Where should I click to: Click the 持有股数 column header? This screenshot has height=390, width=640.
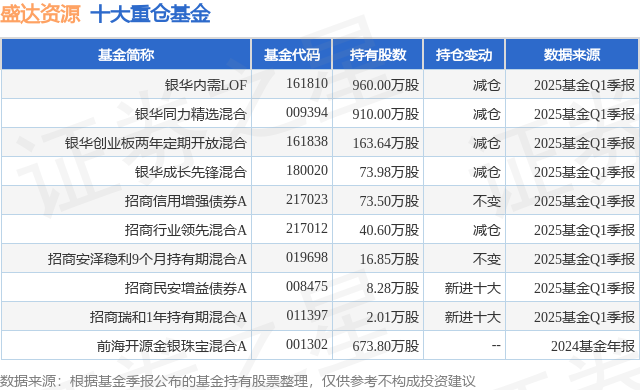point(378,55)
